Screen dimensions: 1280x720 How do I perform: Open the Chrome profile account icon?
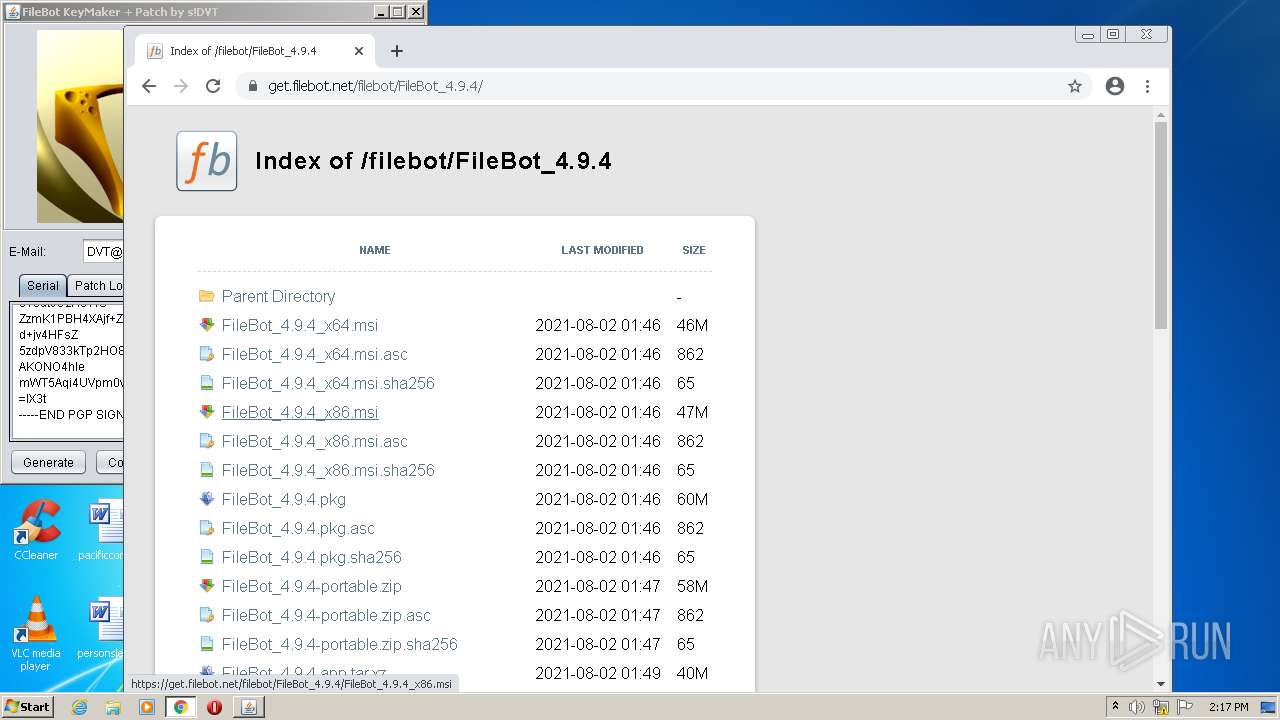(x=1115, y=86)
